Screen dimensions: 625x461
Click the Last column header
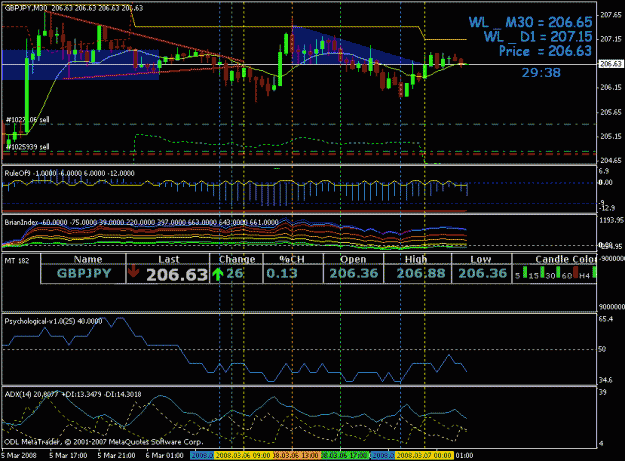click(169, 259)
